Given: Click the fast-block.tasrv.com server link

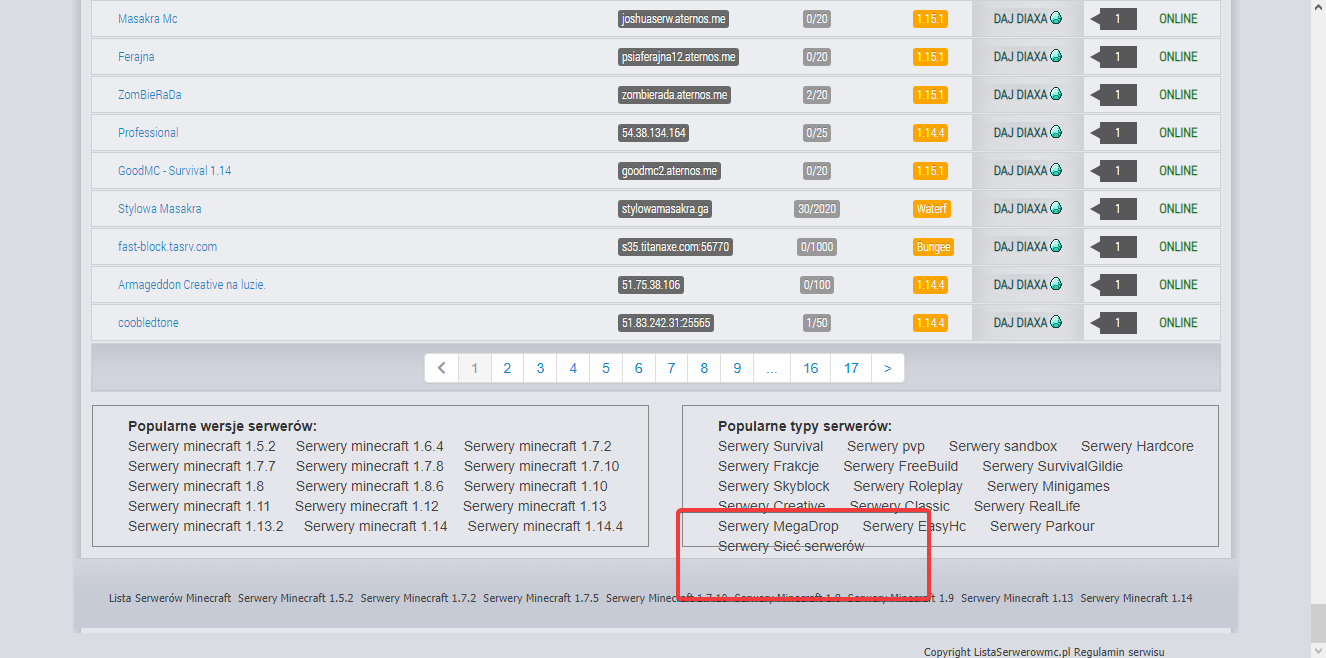Looking at the screenshot, I should (x=167, y=247).
